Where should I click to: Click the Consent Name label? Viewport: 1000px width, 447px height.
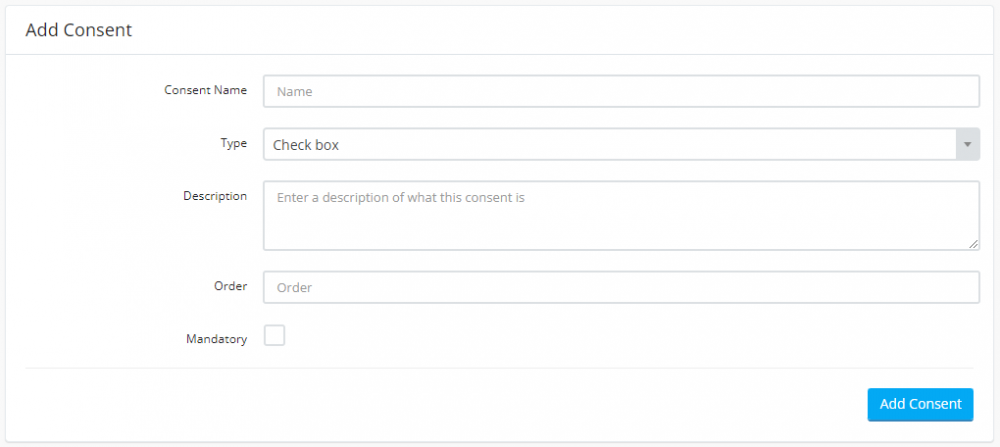point(205,90)
